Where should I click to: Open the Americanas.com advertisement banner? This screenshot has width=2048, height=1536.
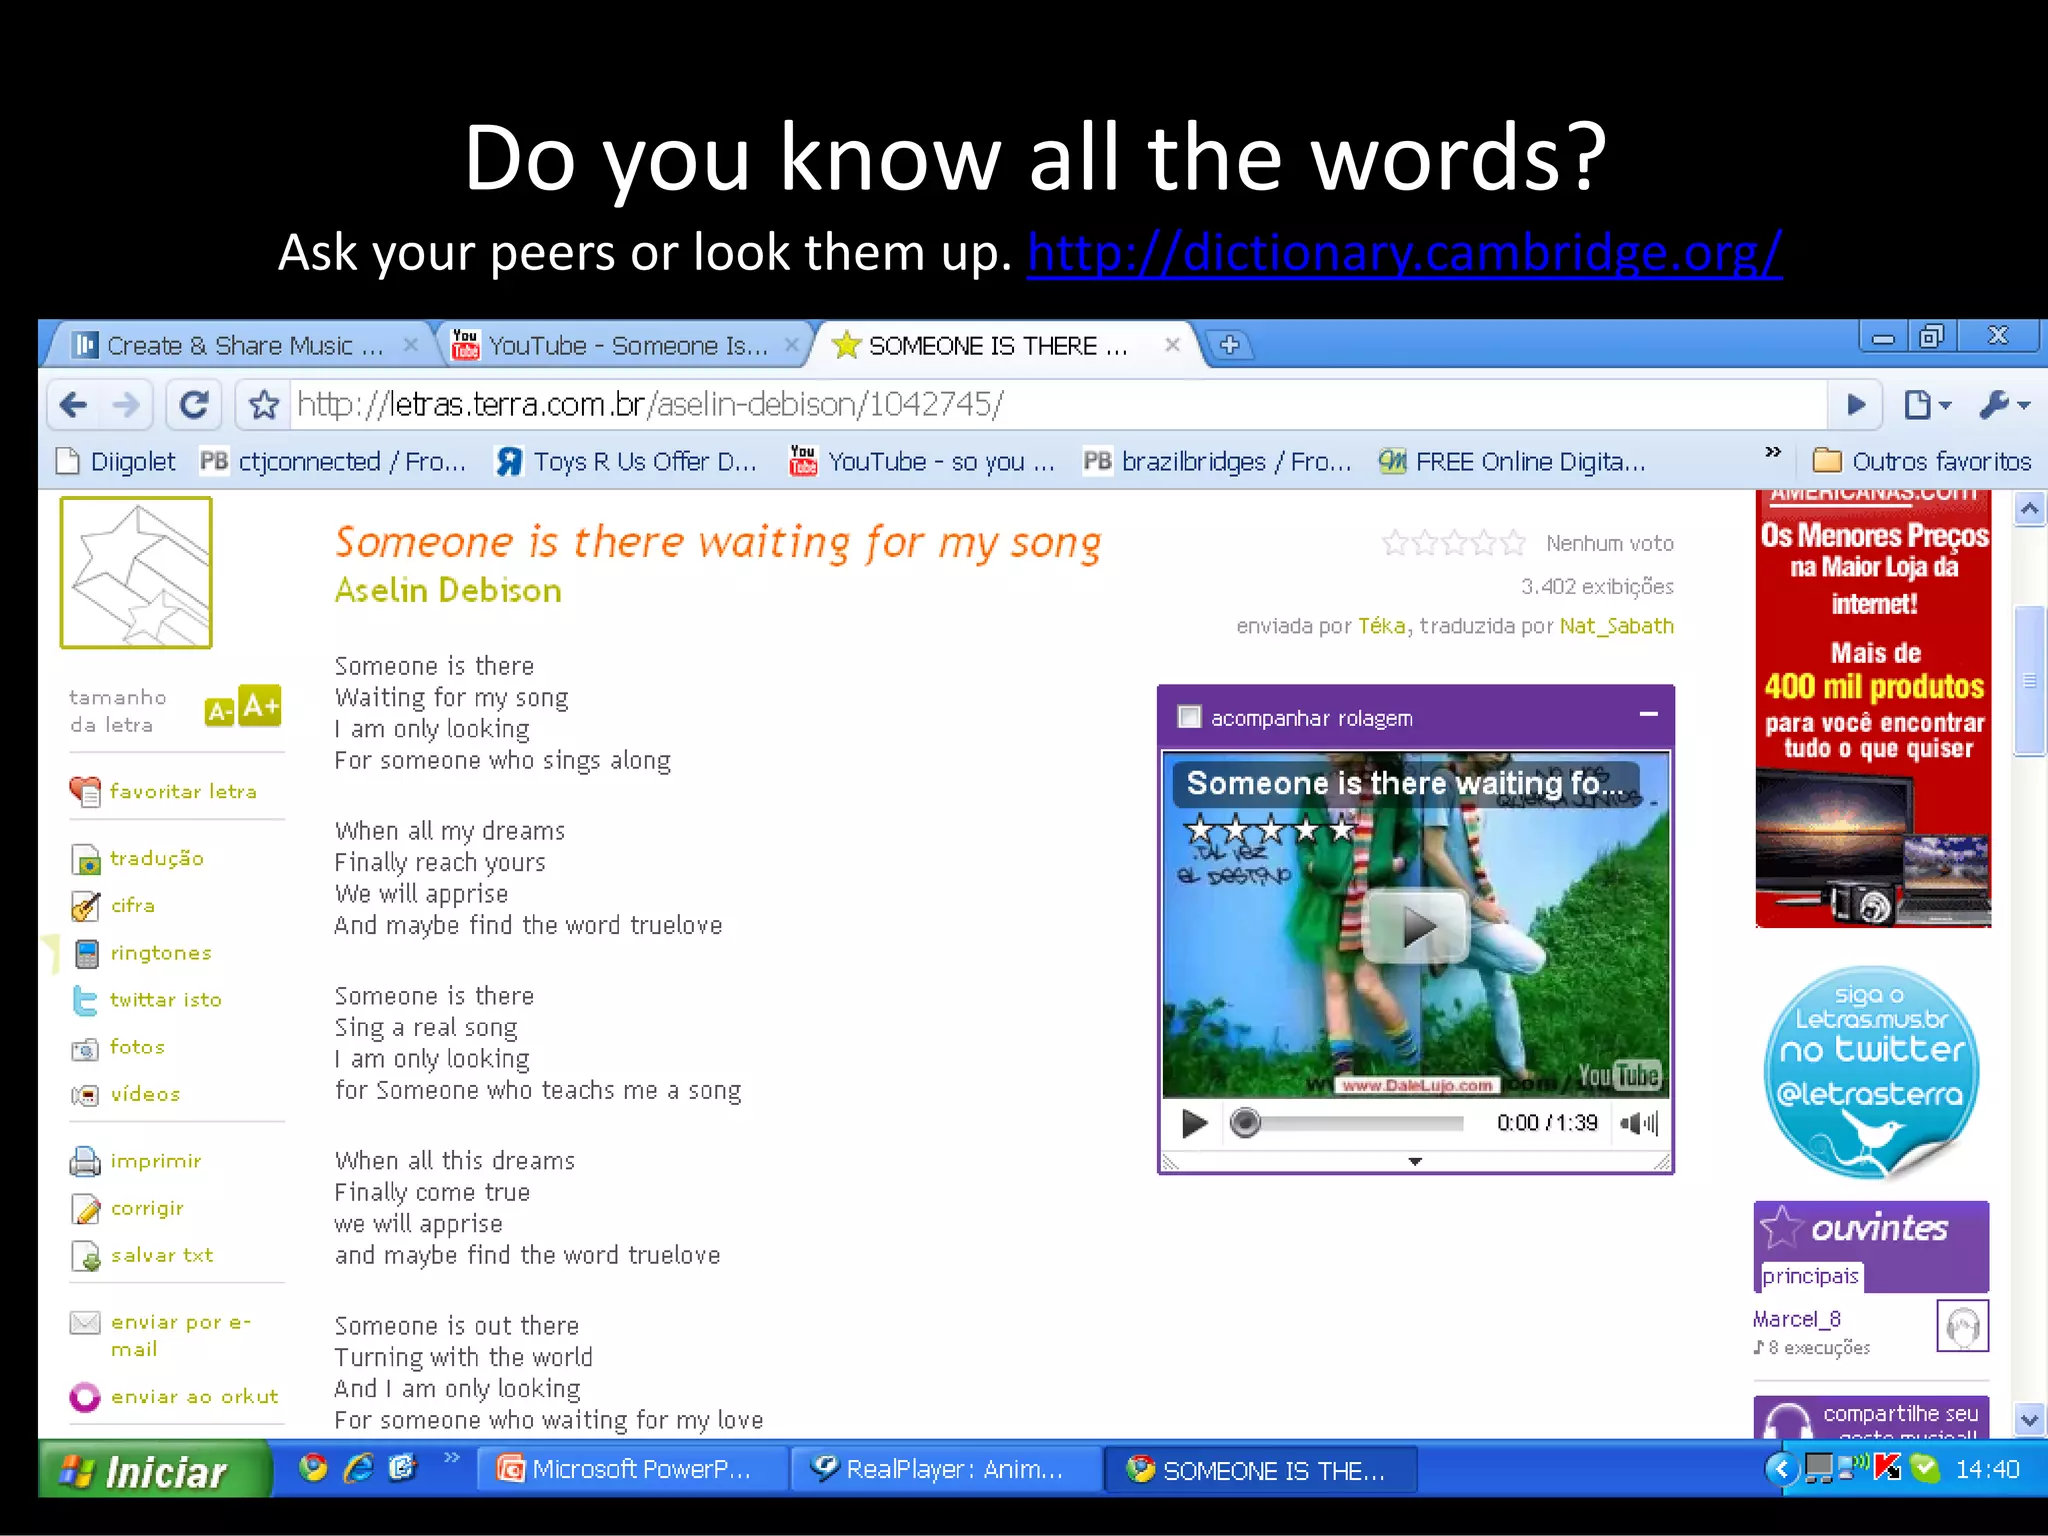pyautogui.click(x=1874, y=708)
